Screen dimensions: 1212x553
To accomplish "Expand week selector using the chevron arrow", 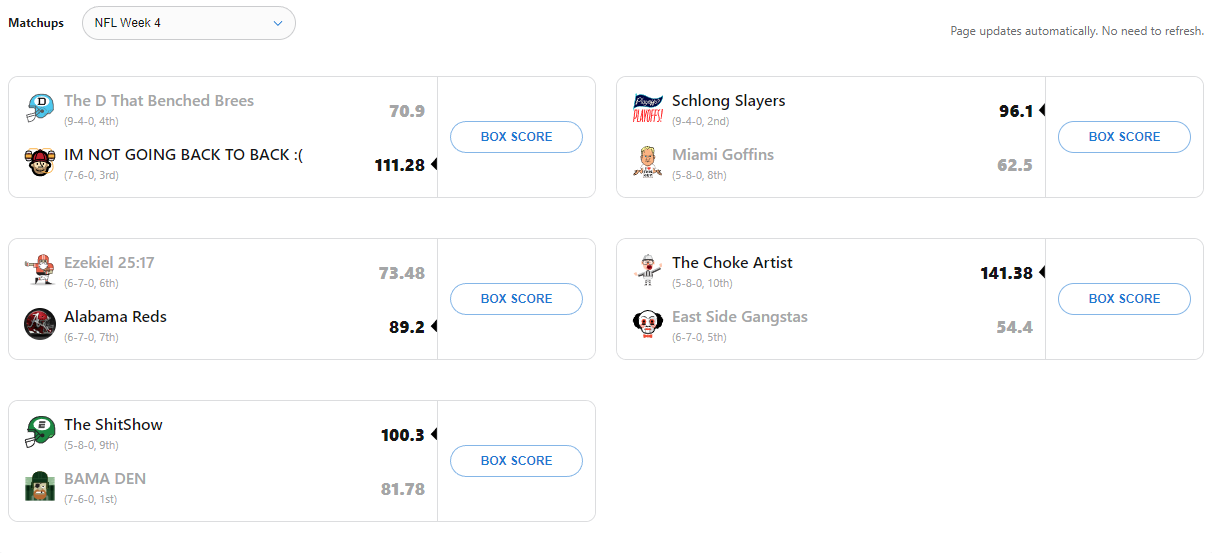I will 278,23.
